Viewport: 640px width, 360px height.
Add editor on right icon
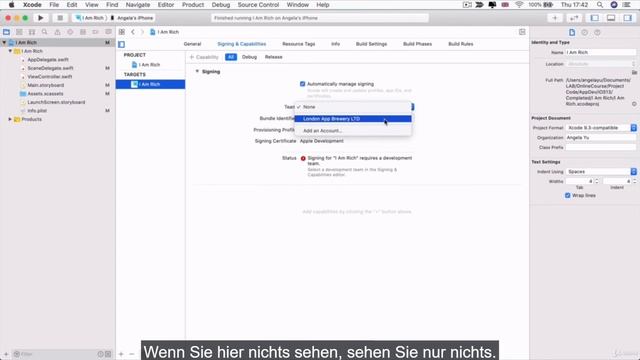(522, 32)
